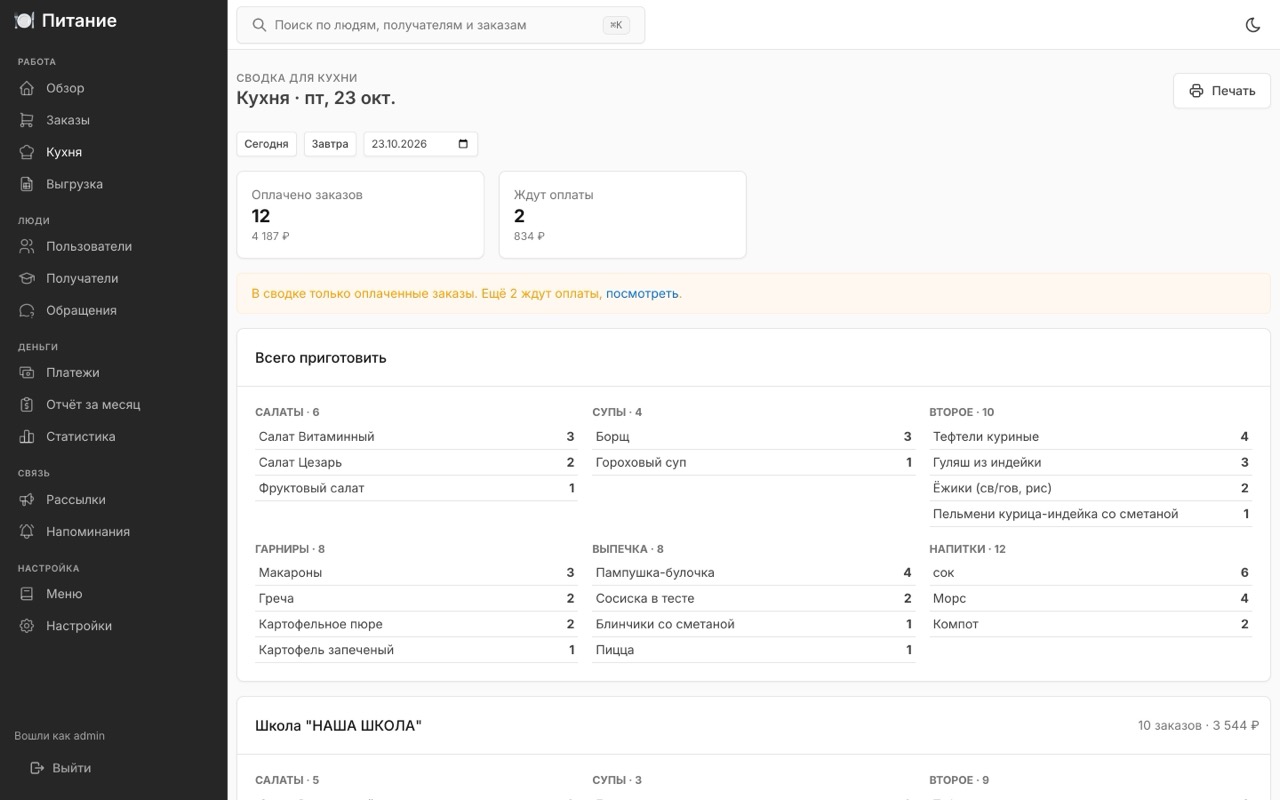
Task: Click the Выгрузка spreadsheet icon
Action: (x=27, y=184)
